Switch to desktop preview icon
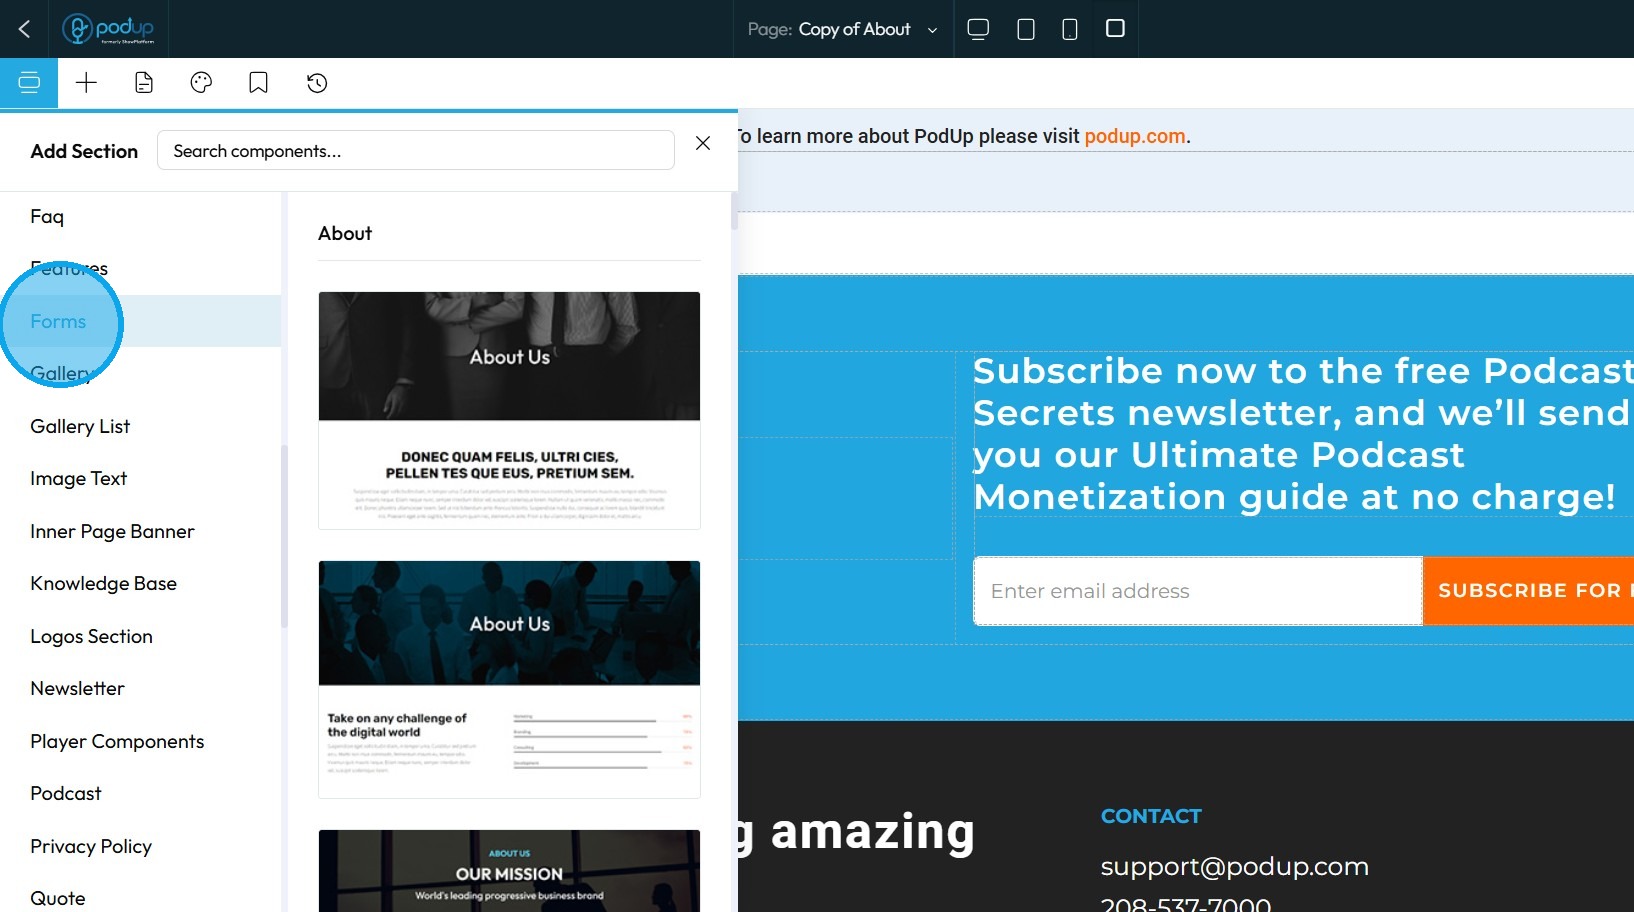This screenshot has height=912, width=1634. 978,29
